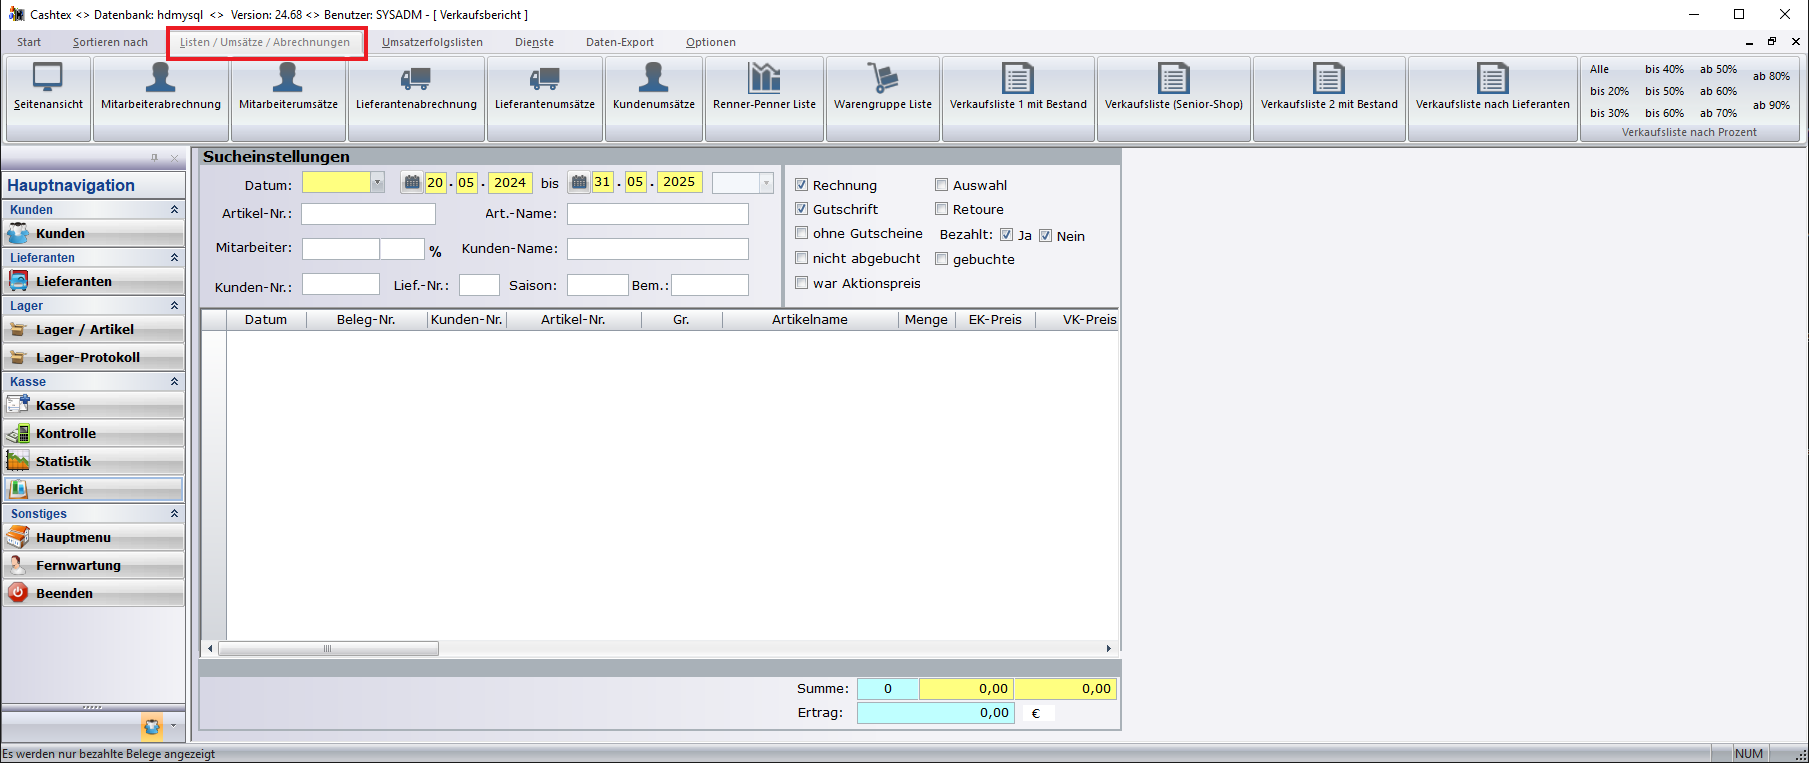Collapse the Kunden navigation section
Image resolution: width=1809 pixels, height=763 pixels.
click(x=174, y=210)
